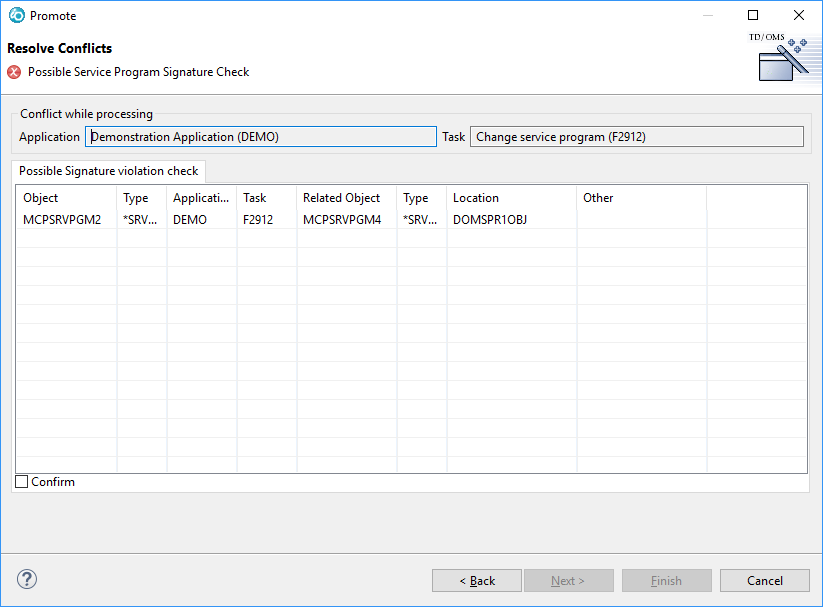This screenshot has height=607, width=823.
Task: Click the MCPSRVPGM4 related object cell
Action: pyautogui.click(x=342, y=219)
